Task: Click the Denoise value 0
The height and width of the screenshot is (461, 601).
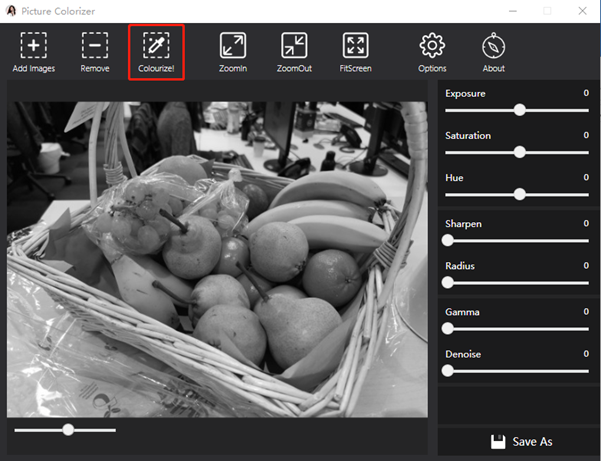Action: [586, 354]
